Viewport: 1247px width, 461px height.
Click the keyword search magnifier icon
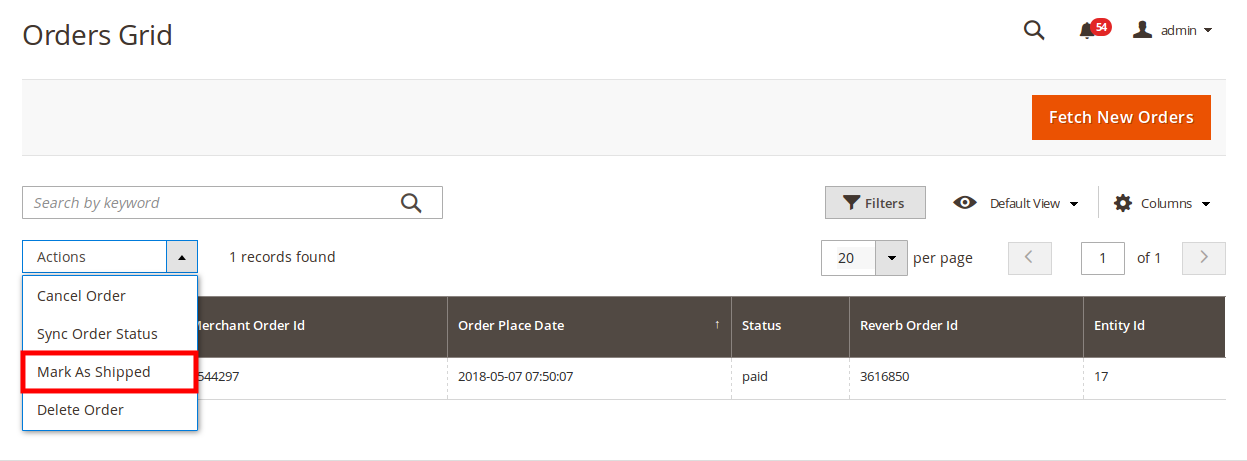[411, 203]
